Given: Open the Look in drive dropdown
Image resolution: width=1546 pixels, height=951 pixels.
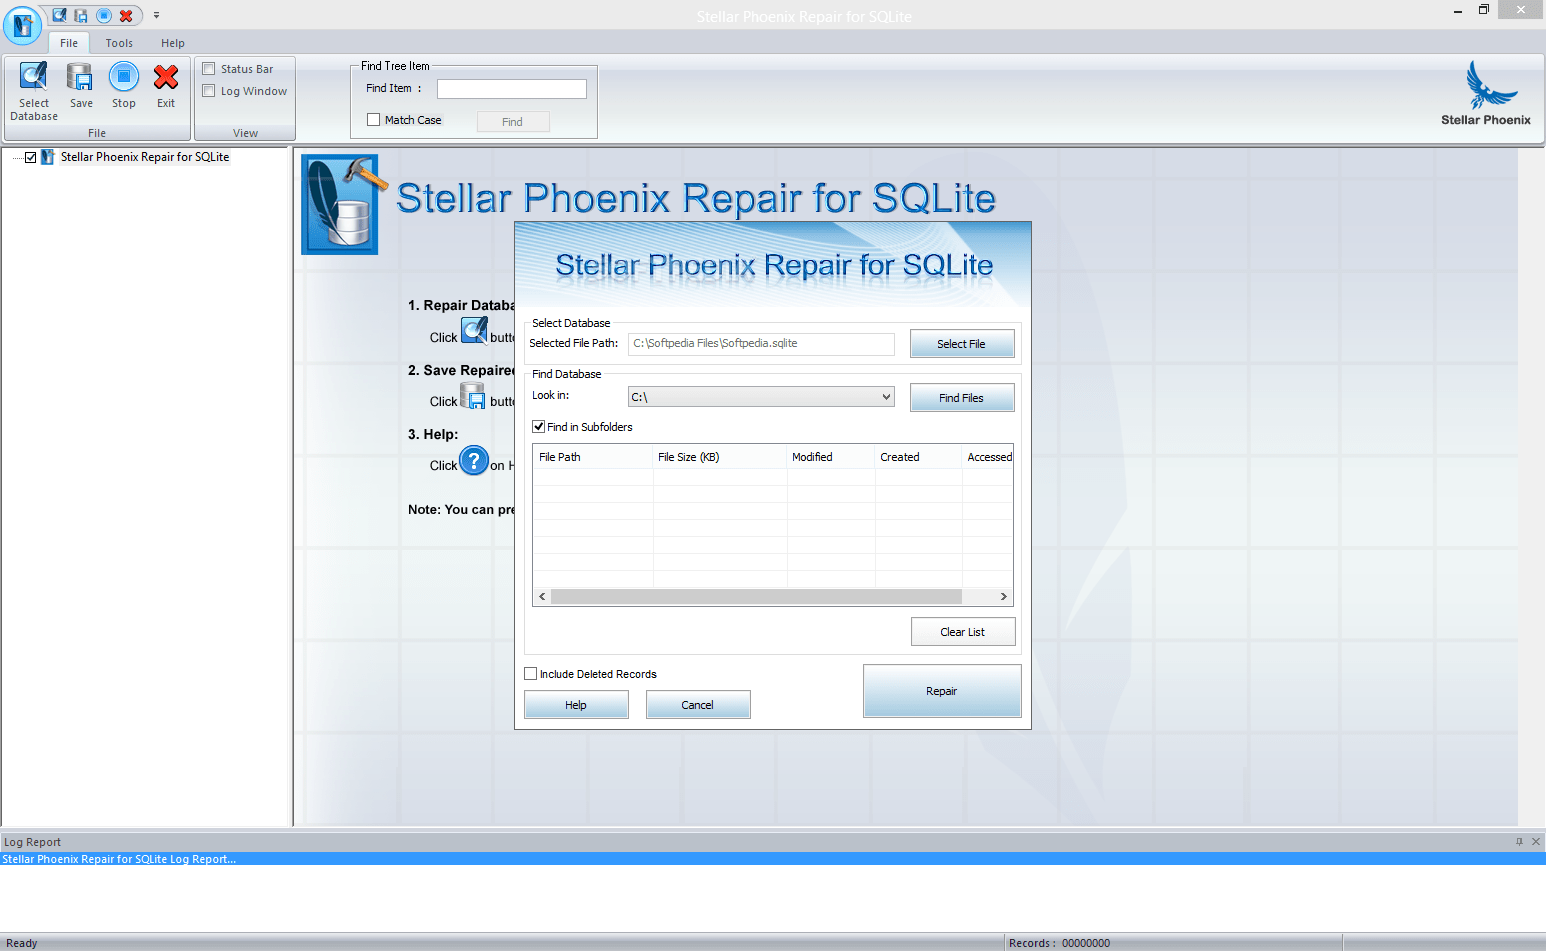Looking at the screenshot, I should coord(884,396).
